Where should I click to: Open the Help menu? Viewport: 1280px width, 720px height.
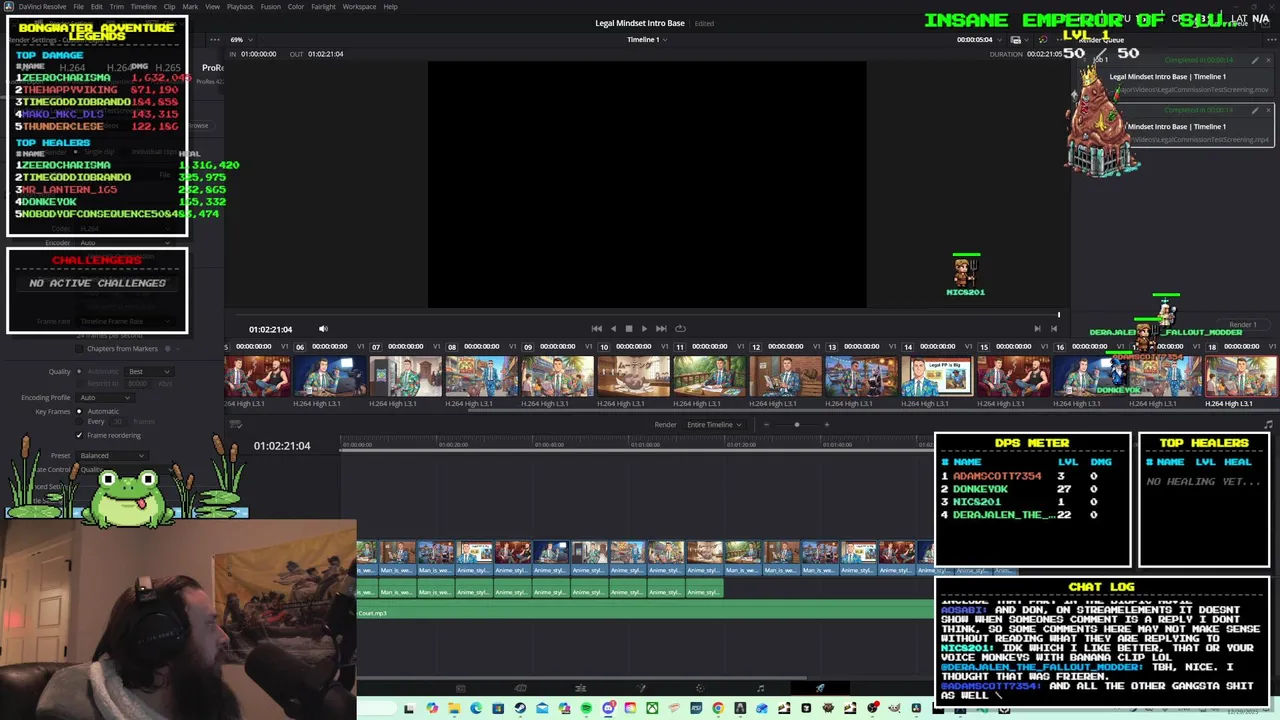tap(390, 7)
